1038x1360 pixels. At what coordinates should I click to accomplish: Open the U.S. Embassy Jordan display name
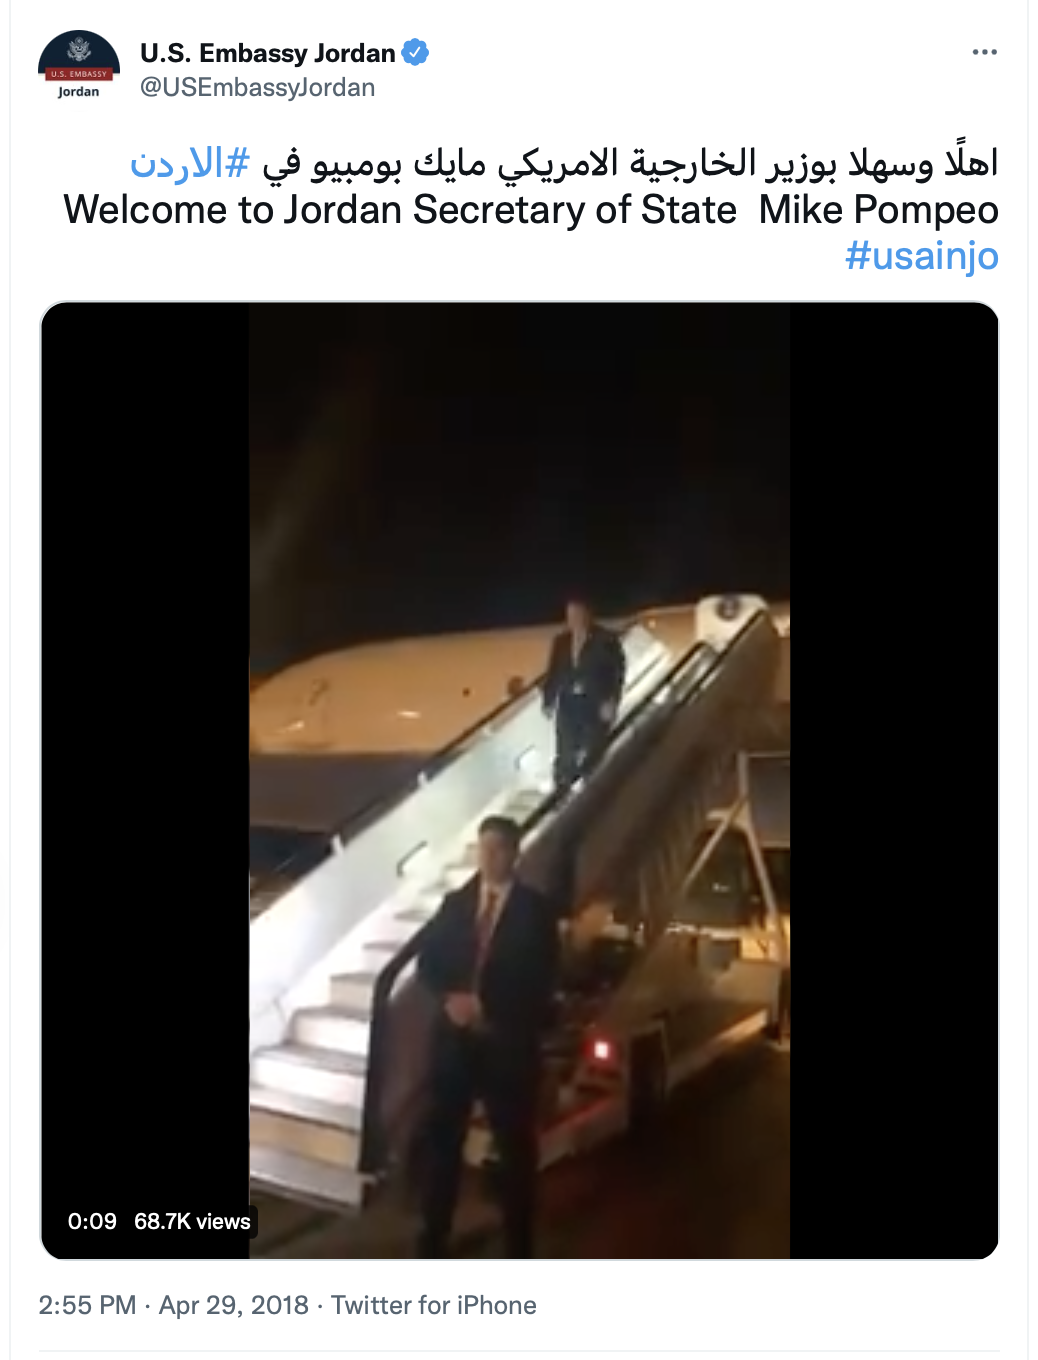tap(267, 53)
